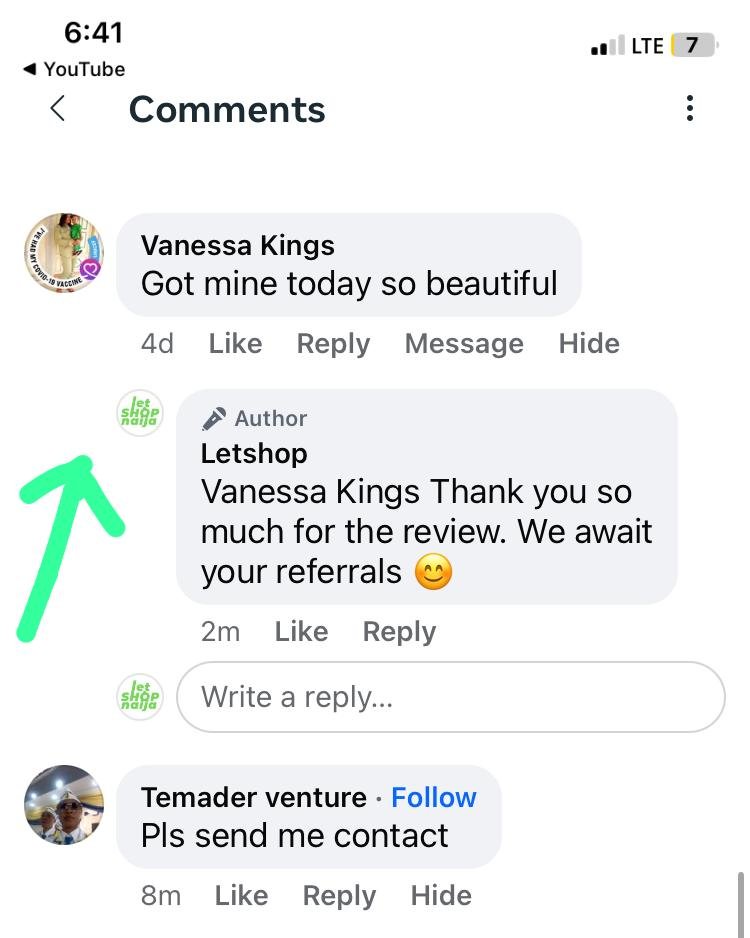This screenshot has height=938, width=750.
Task: Like the Letshop author reply
Action: [301, 632]
